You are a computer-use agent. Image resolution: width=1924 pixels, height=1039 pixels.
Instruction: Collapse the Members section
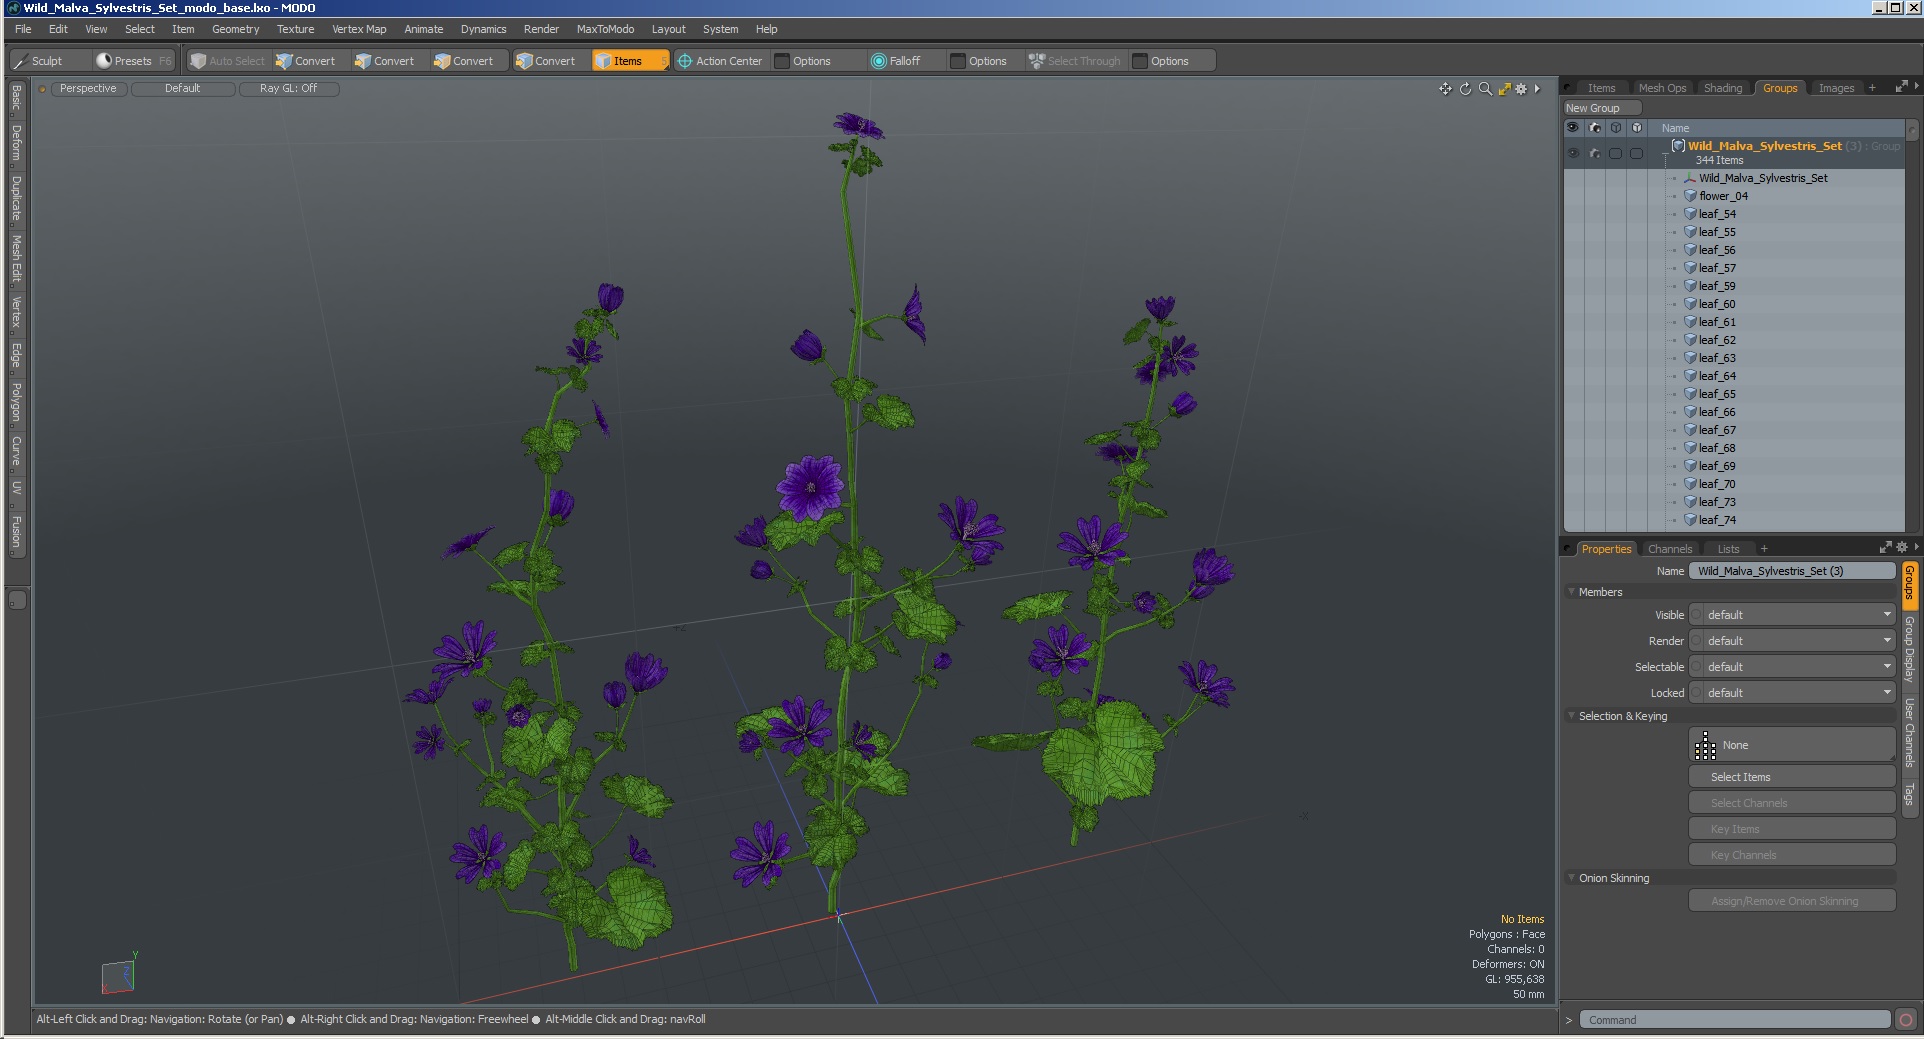tap(1571, 592)
